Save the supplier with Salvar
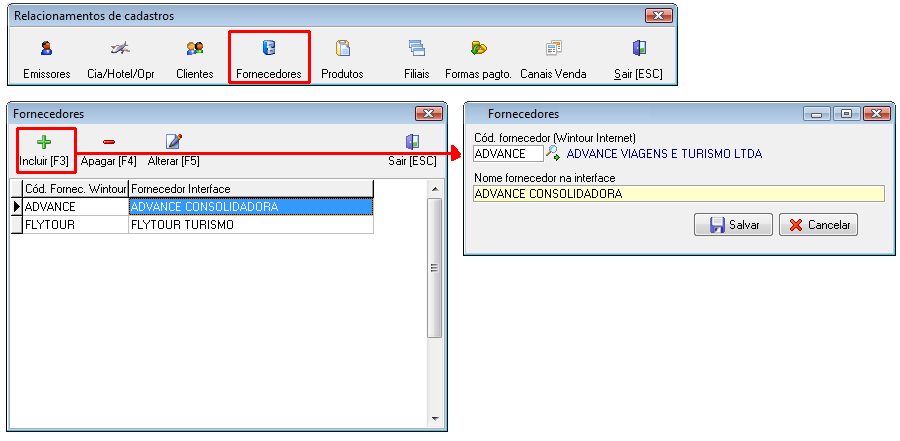900x441 pixels. [x=733, y=225]
